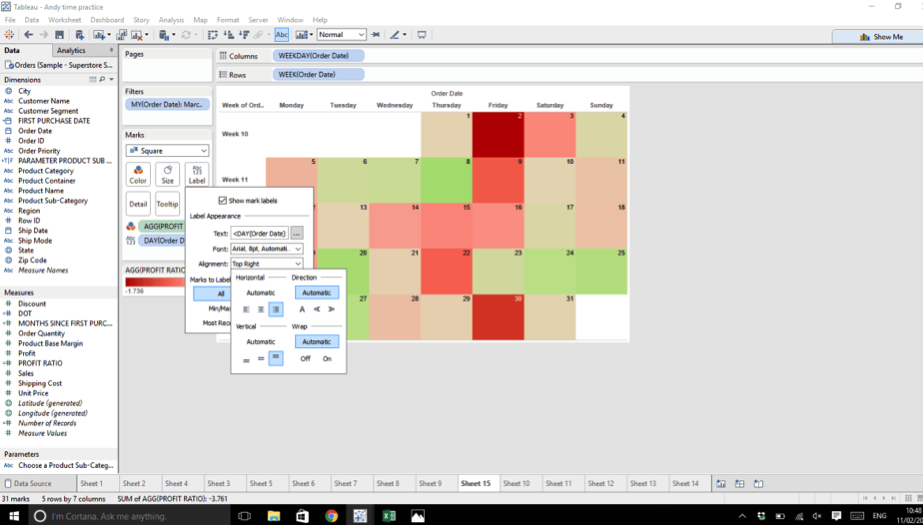Click the AGG(PROFIT RATIO) red color legend bar
This screenshot has height=525, width=923.
155,282
